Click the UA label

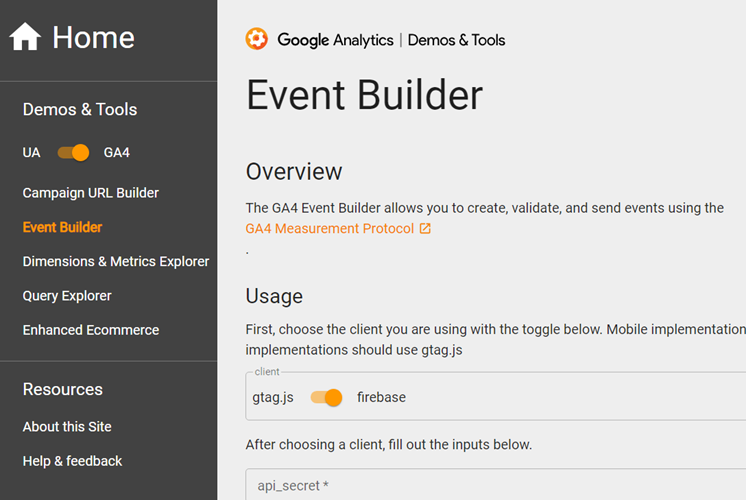(31, 153)
